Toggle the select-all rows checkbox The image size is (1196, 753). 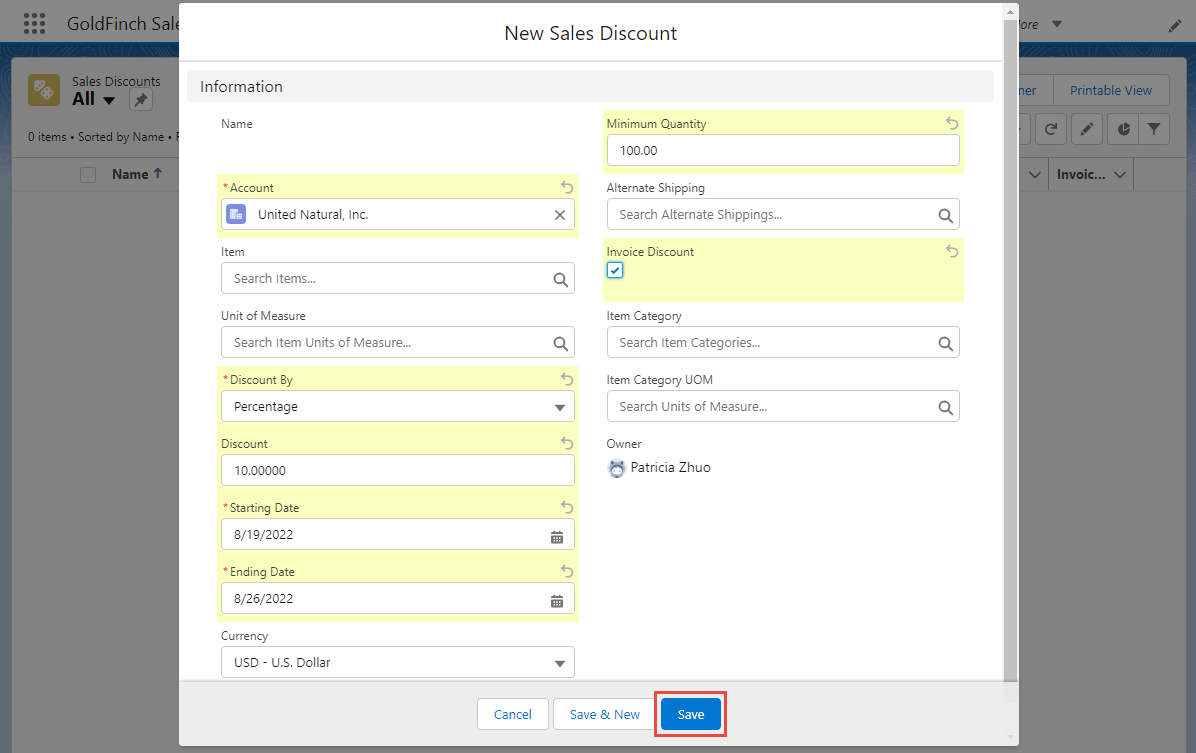coord(88,175)
